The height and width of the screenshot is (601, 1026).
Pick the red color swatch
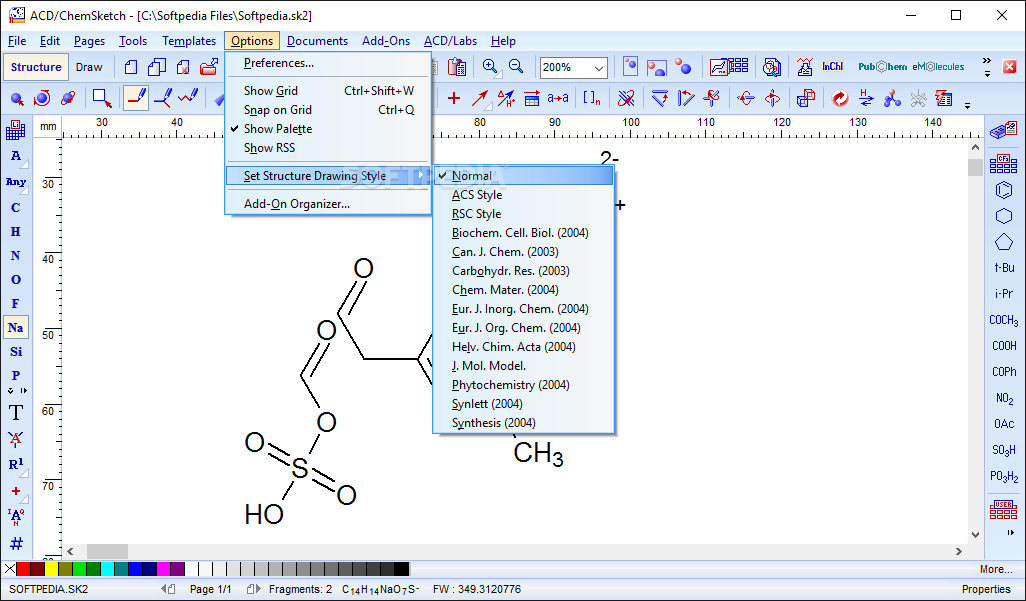pos(24,569)
